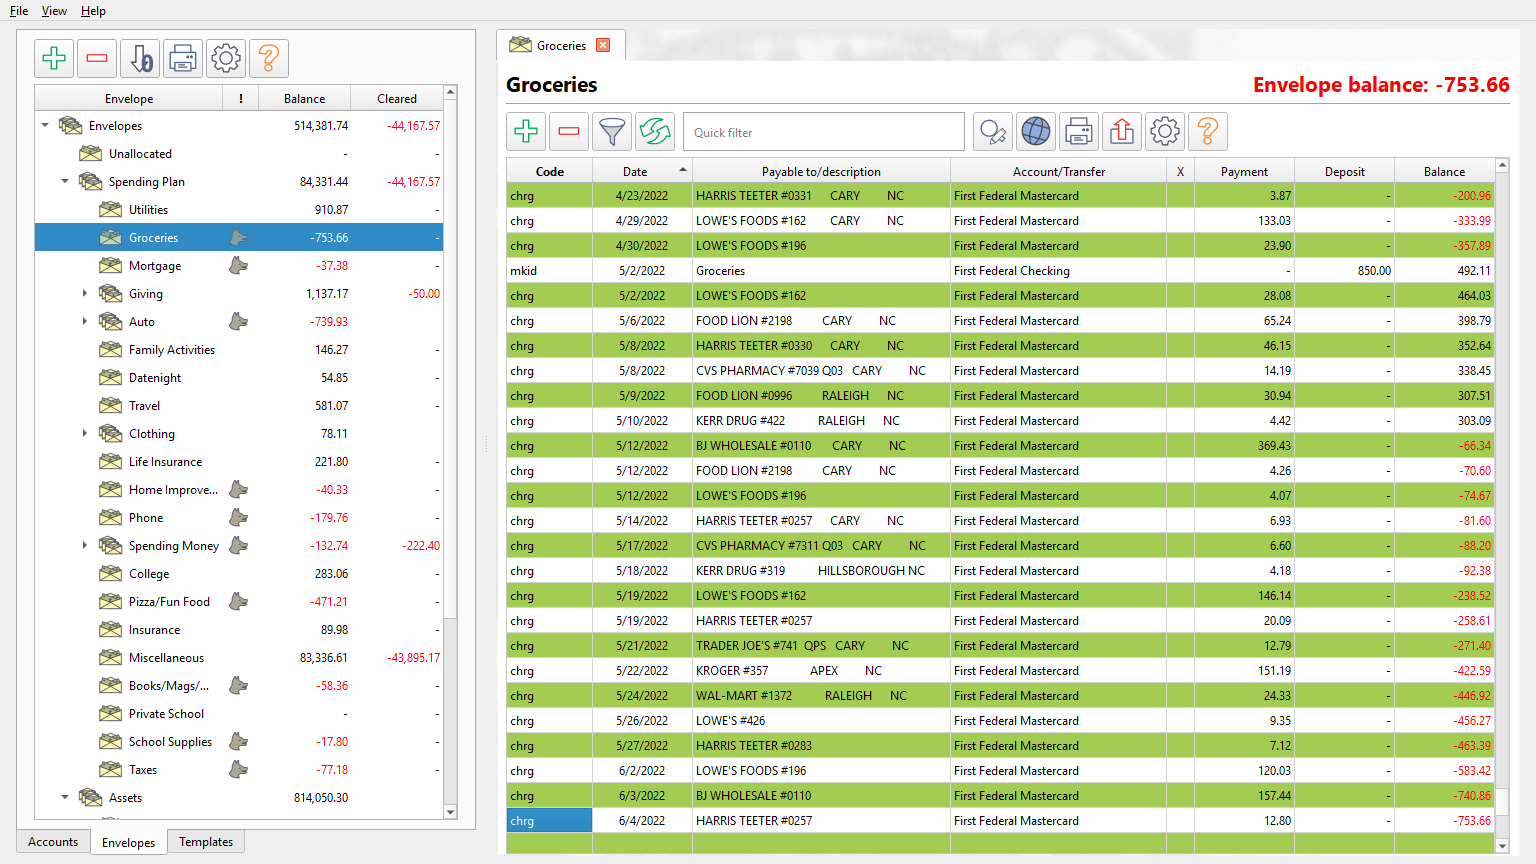Switch to the Accounts tab
Screen dimensions: 1536x864
point(53,842)
